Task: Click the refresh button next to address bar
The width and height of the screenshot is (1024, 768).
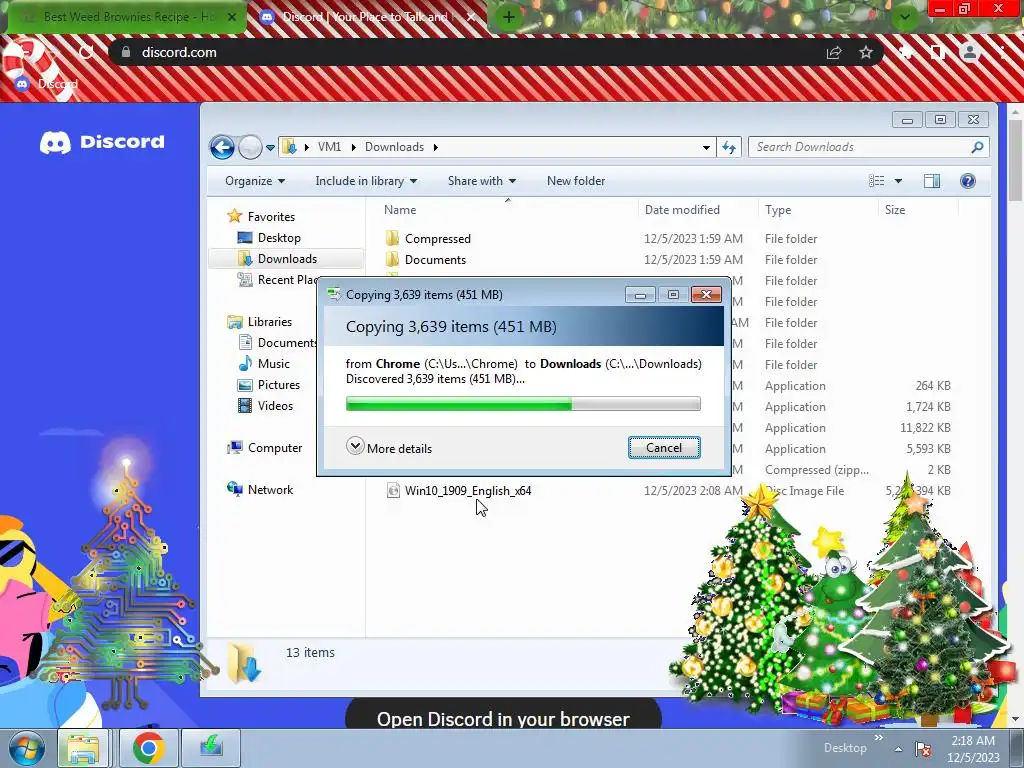Action: [729, 147]
